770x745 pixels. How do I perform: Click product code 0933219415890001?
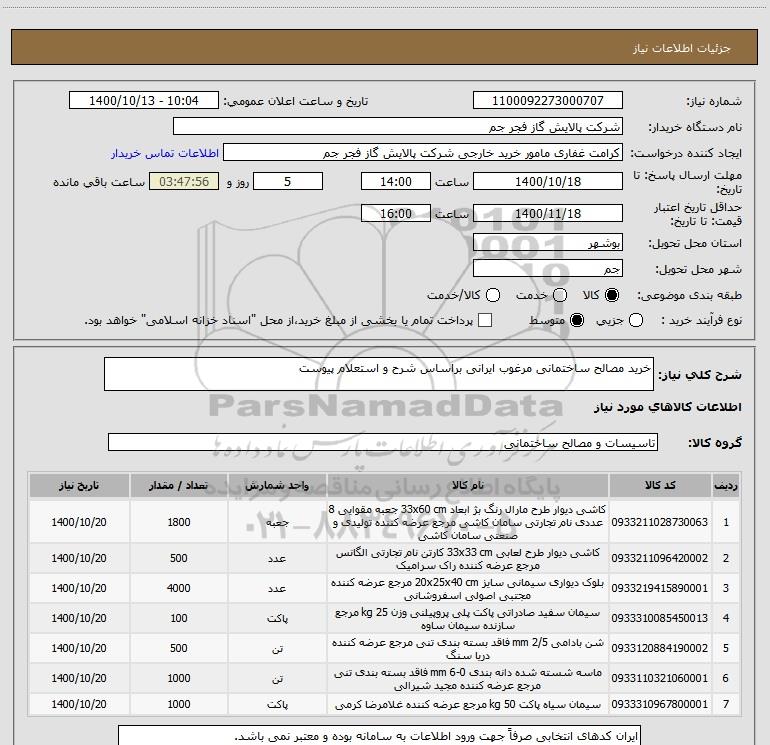click(x=660, y=588)
